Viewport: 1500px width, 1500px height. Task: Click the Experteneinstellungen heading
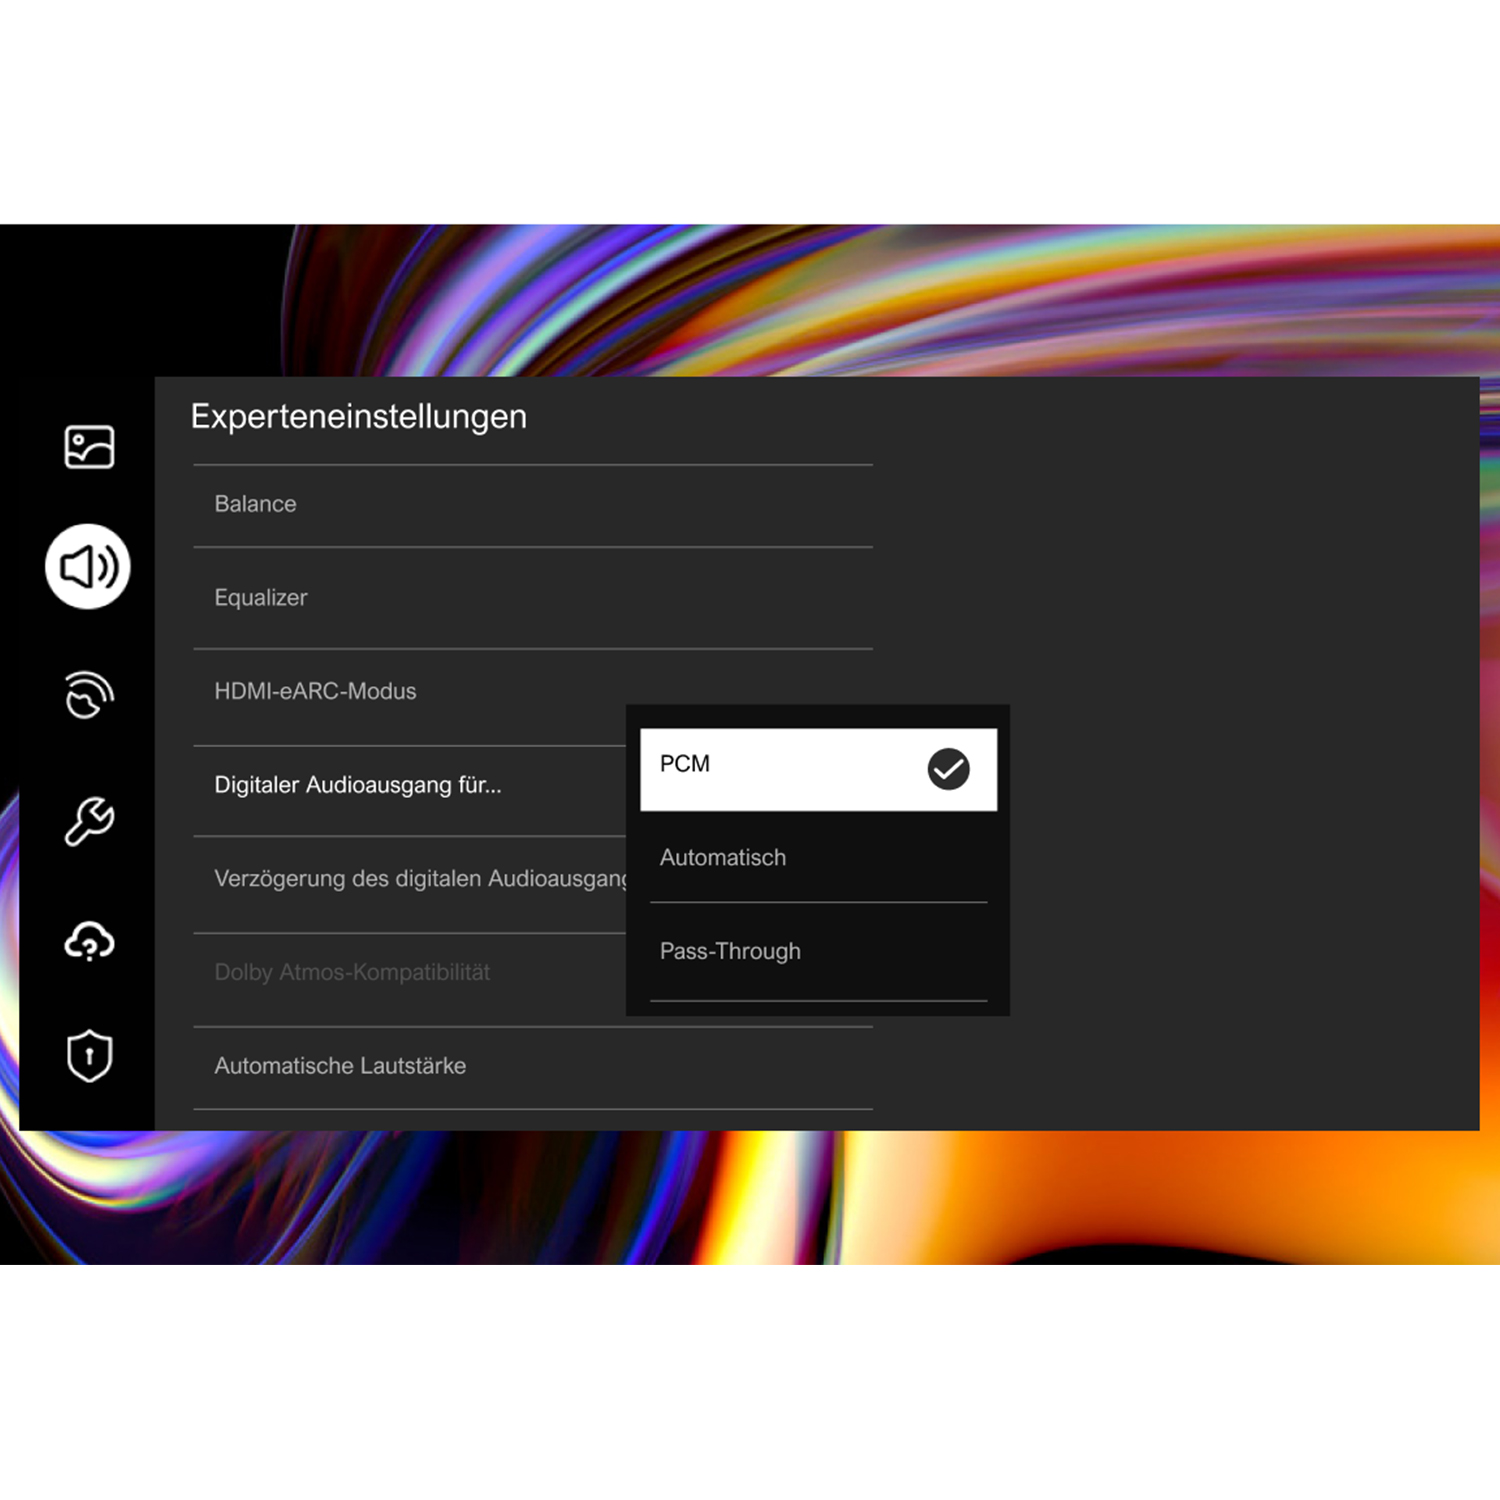[x=358, y=417]
